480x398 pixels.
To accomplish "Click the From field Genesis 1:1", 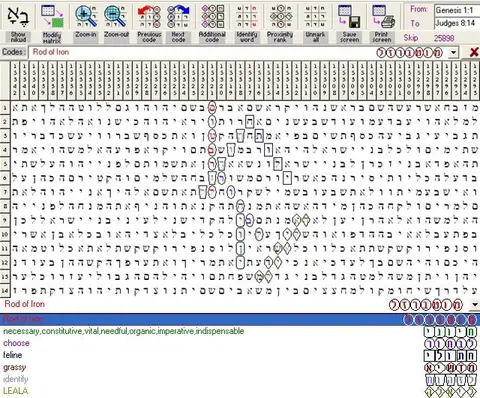I will (x=457, y=10).
